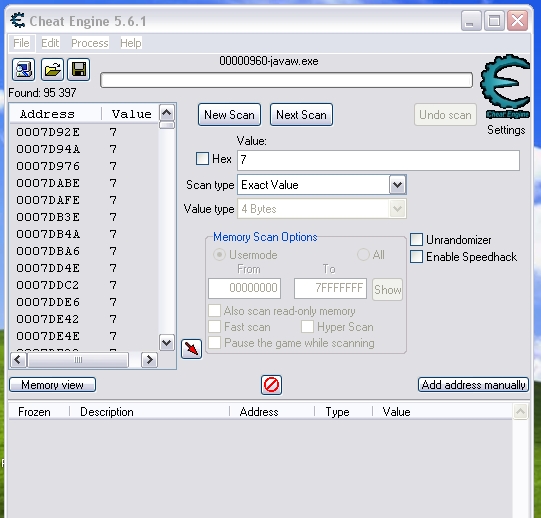Click inside the Value input field
The image size is (541, 518).
[378, 160]
